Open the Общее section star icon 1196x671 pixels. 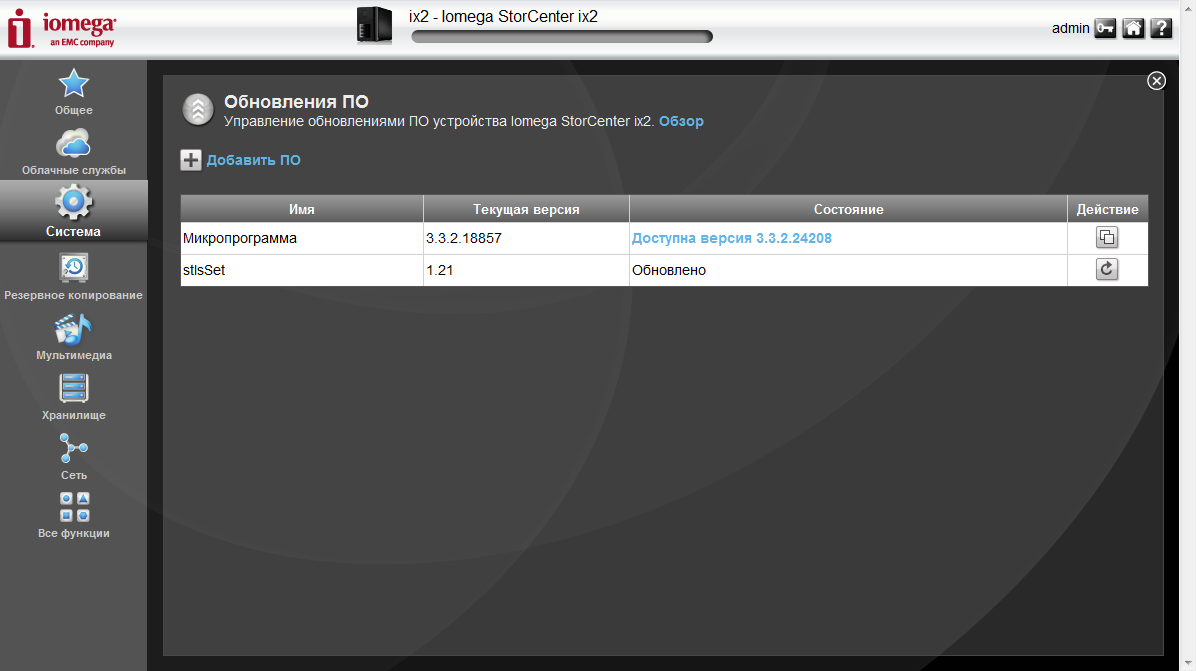73,84
